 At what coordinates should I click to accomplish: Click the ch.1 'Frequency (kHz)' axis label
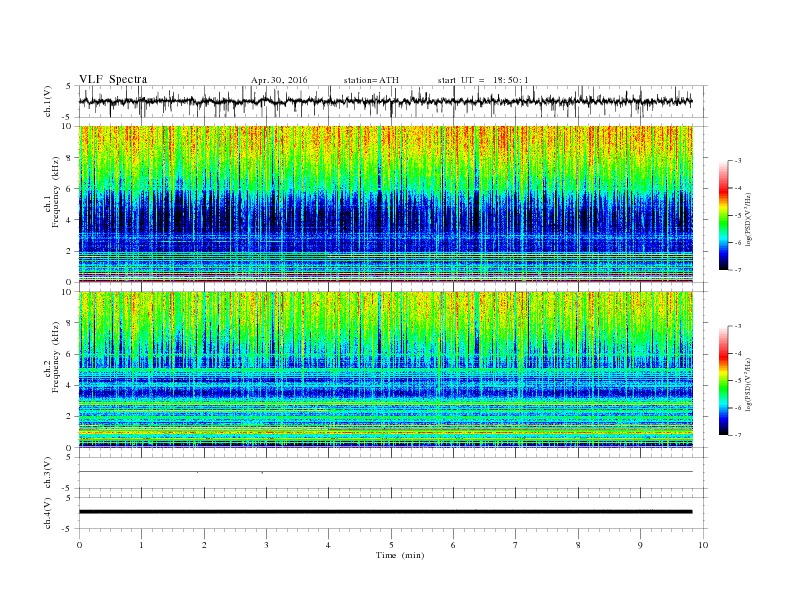pyautogui.click(x=55, y=192)
